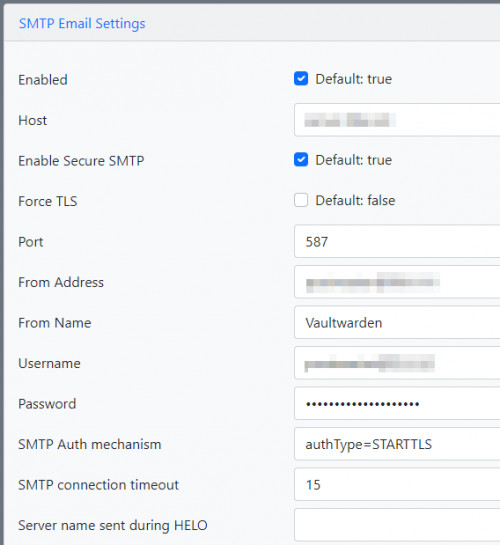Click into the Username input box
500x545 pixels.
point(397,363)
